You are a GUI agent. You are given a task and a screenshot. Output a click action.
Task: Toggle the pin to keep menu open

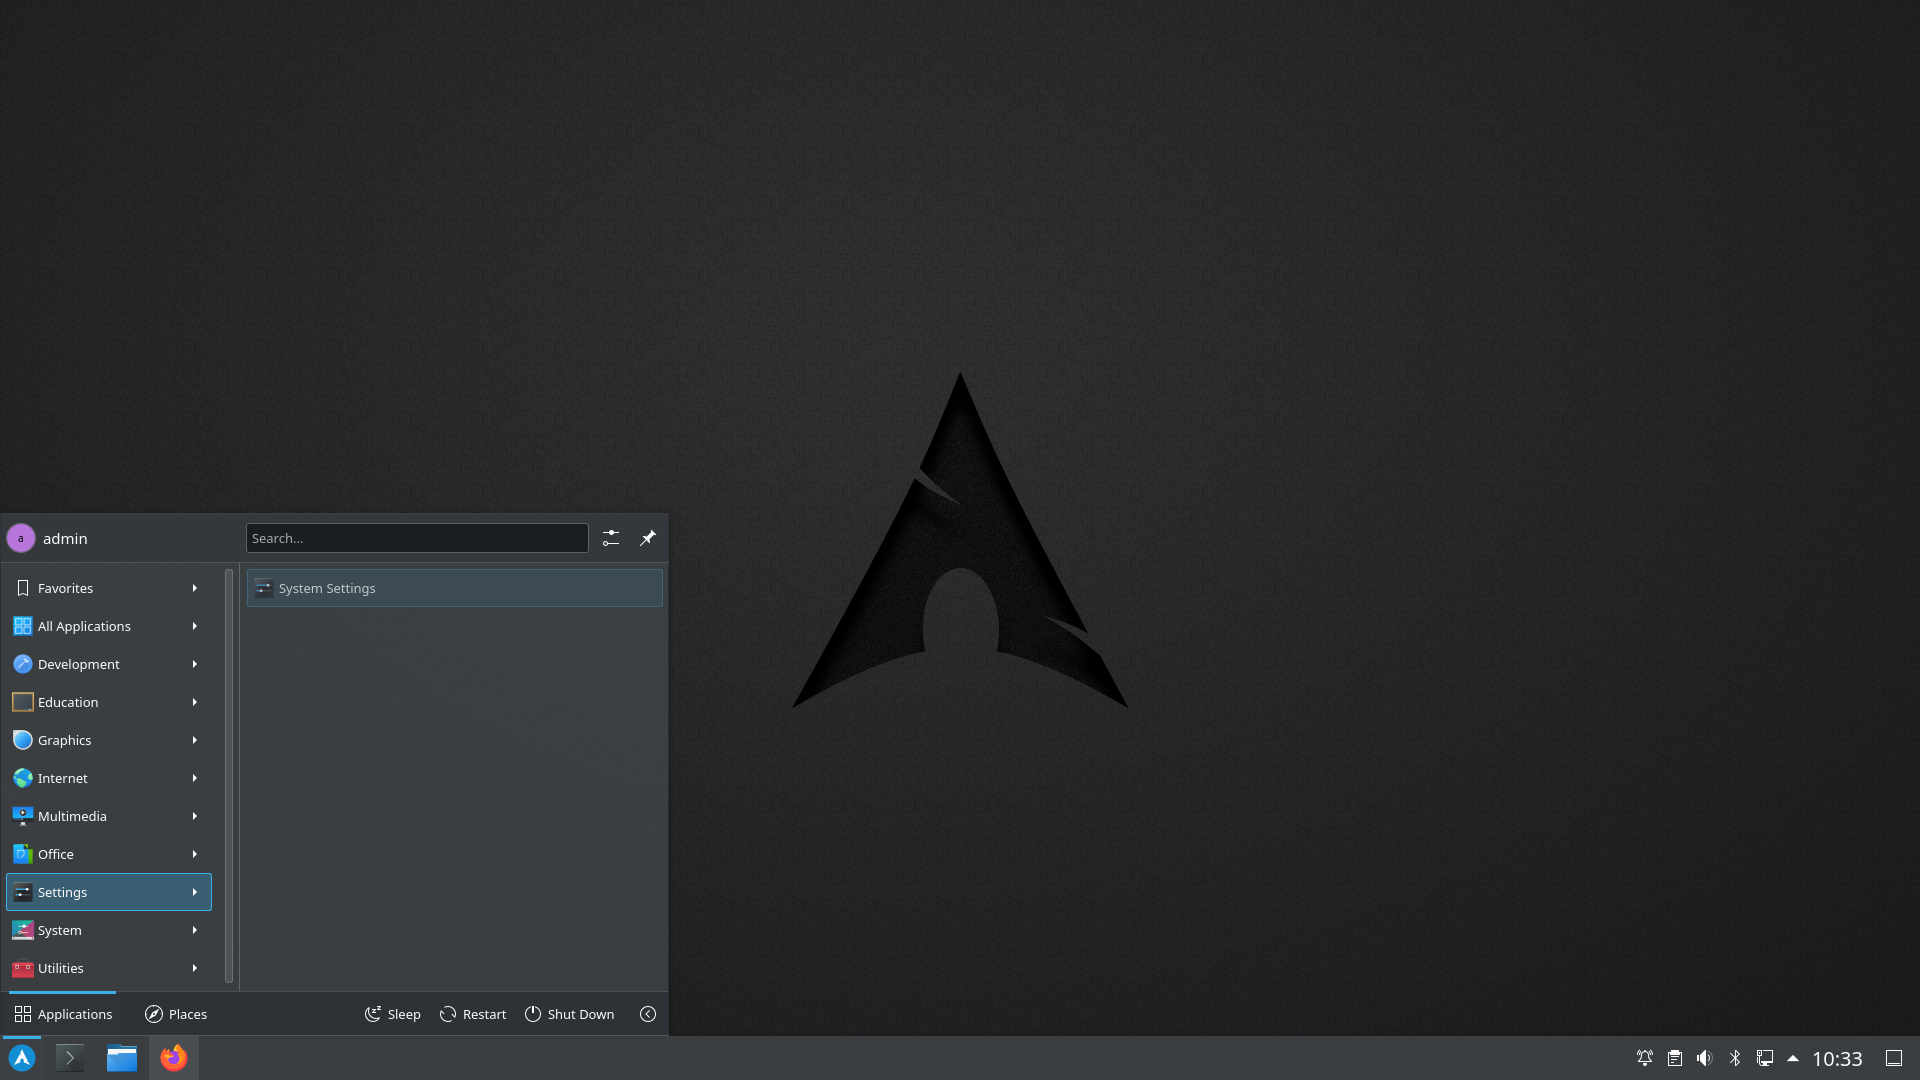648,538
